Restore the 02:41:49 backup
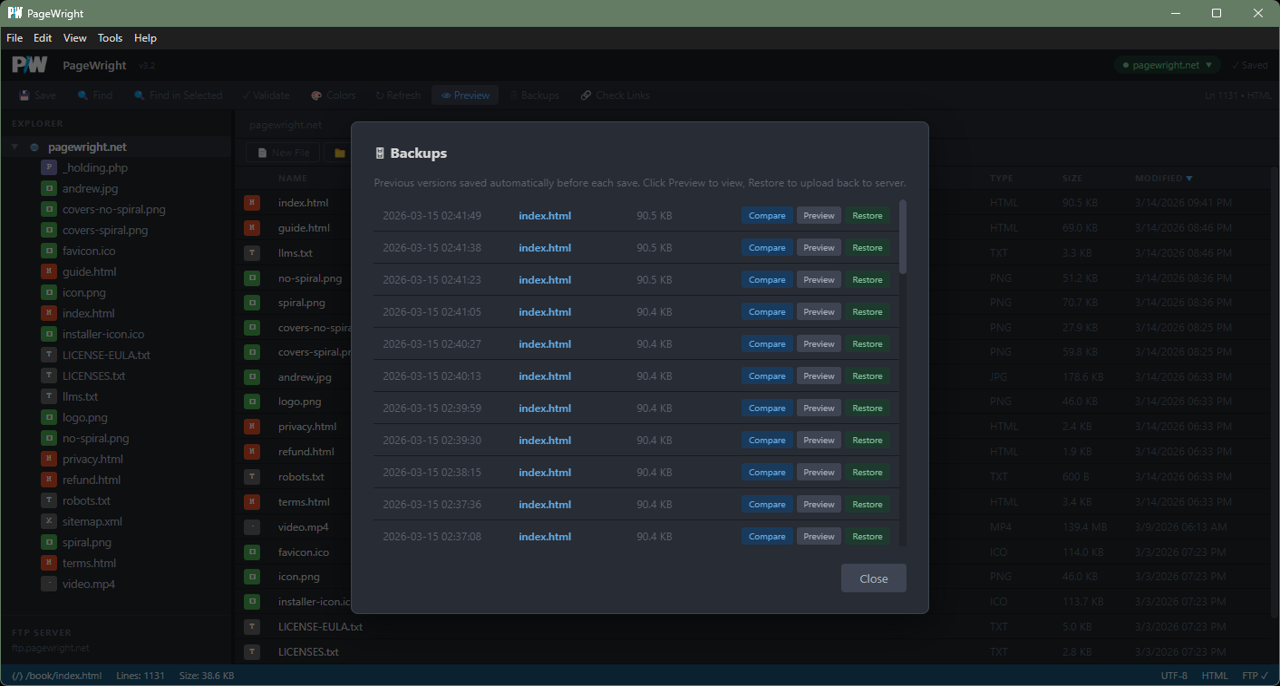This screenshot has height=686, width=1280. 867,215
